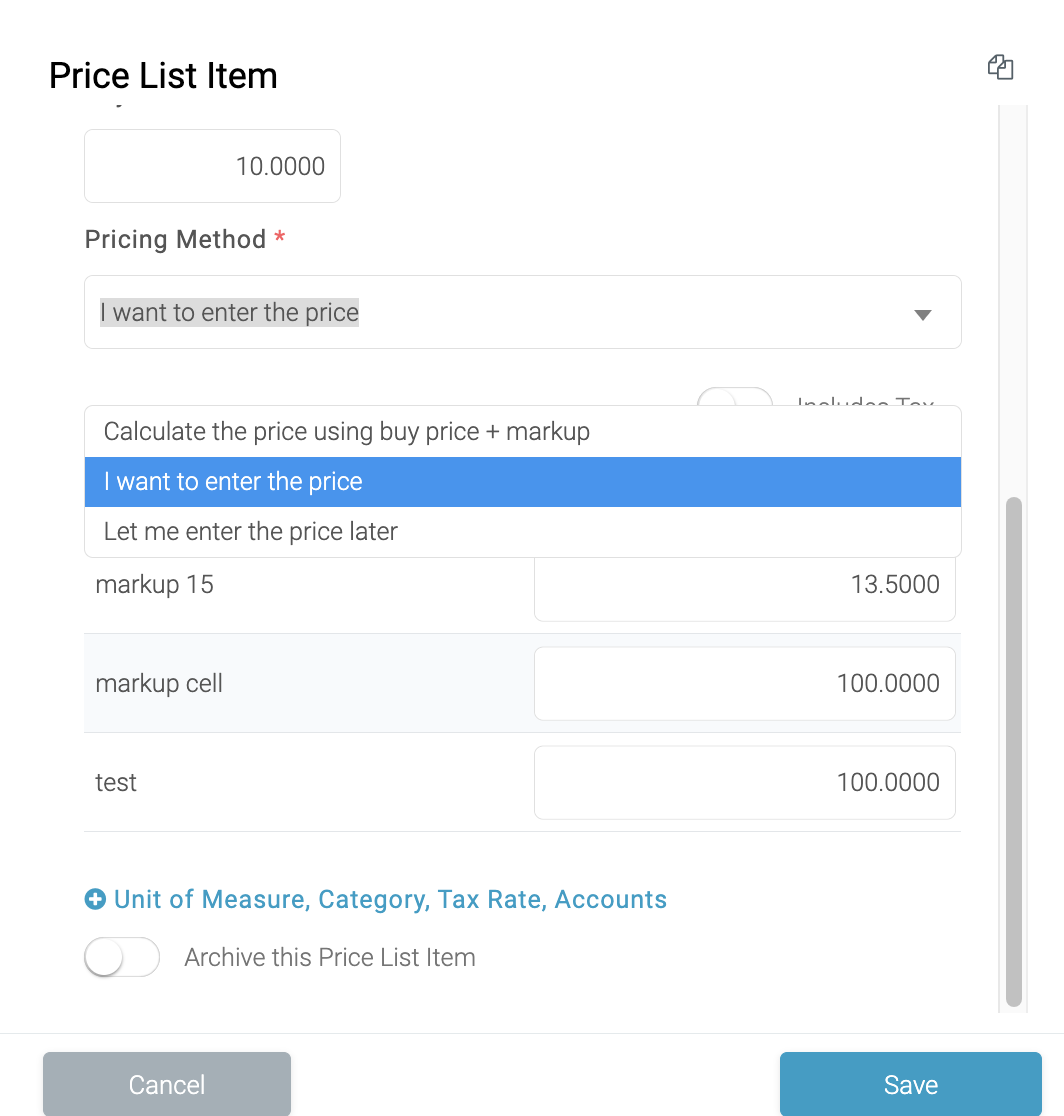The width and height of the screenshot is (1064, 1116).
Task: Click the 'markup cell' row name
Action: [x=159, y=684]
